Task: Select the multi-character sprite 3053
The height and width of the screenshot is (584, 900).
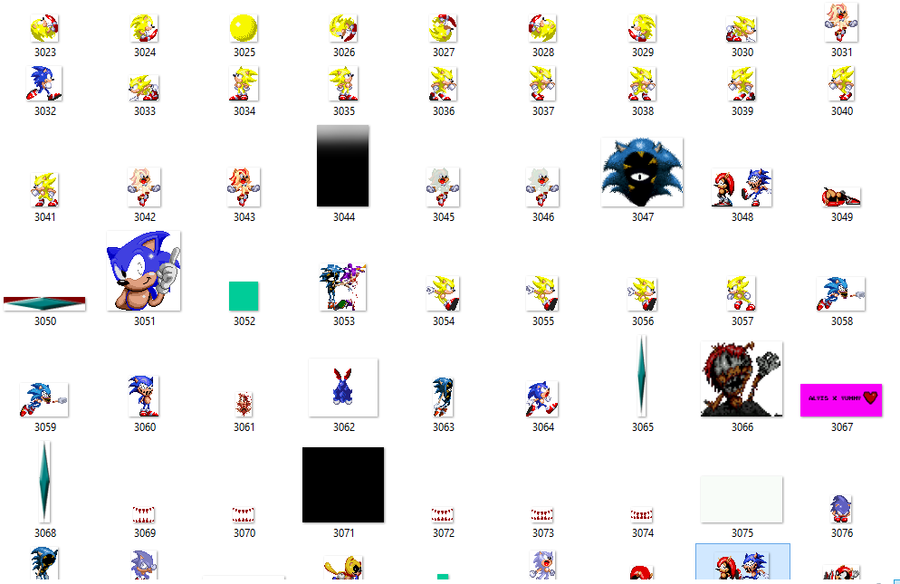Action: point(343,287)
